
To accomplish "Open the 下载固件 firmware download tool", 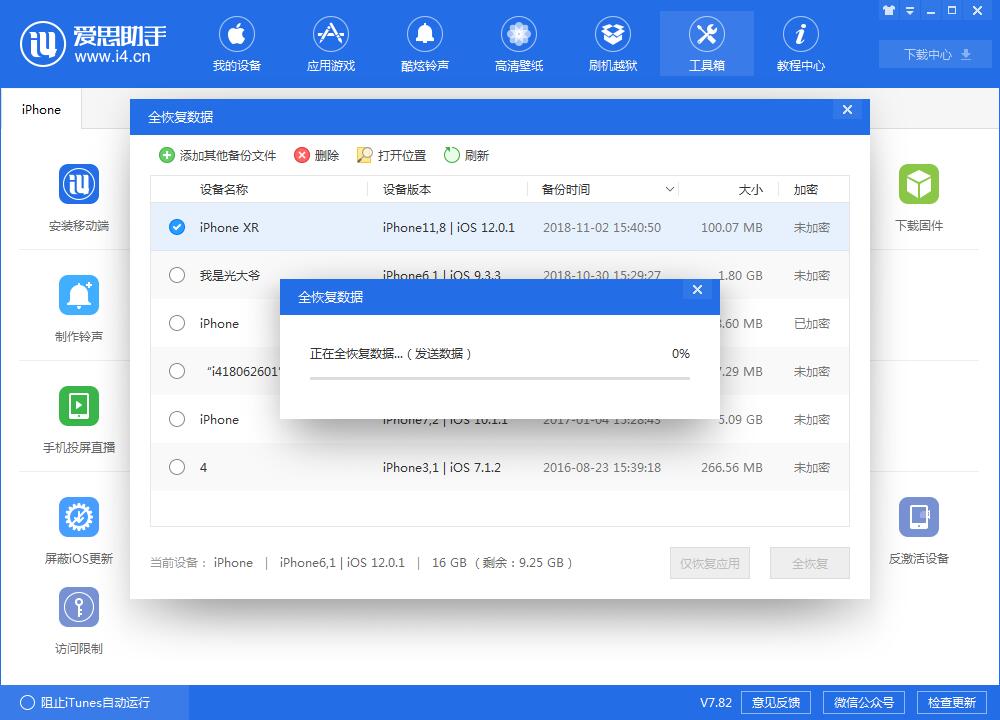I will coord(919,196).
